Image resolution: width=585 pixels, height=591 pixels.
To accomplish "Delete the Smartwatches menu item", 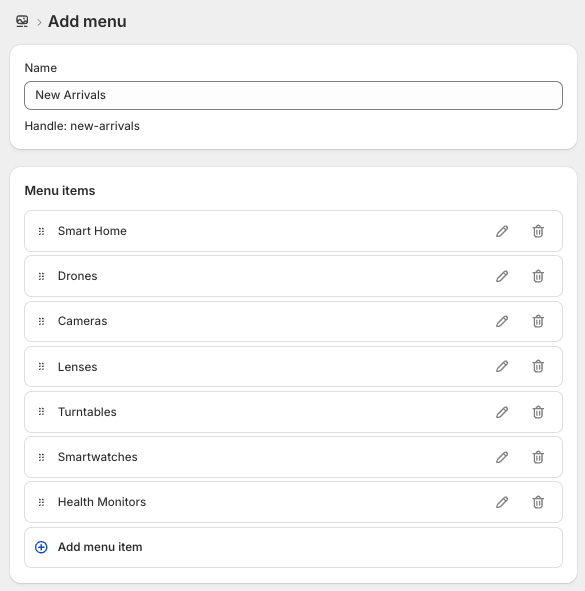I will (538, 457).
